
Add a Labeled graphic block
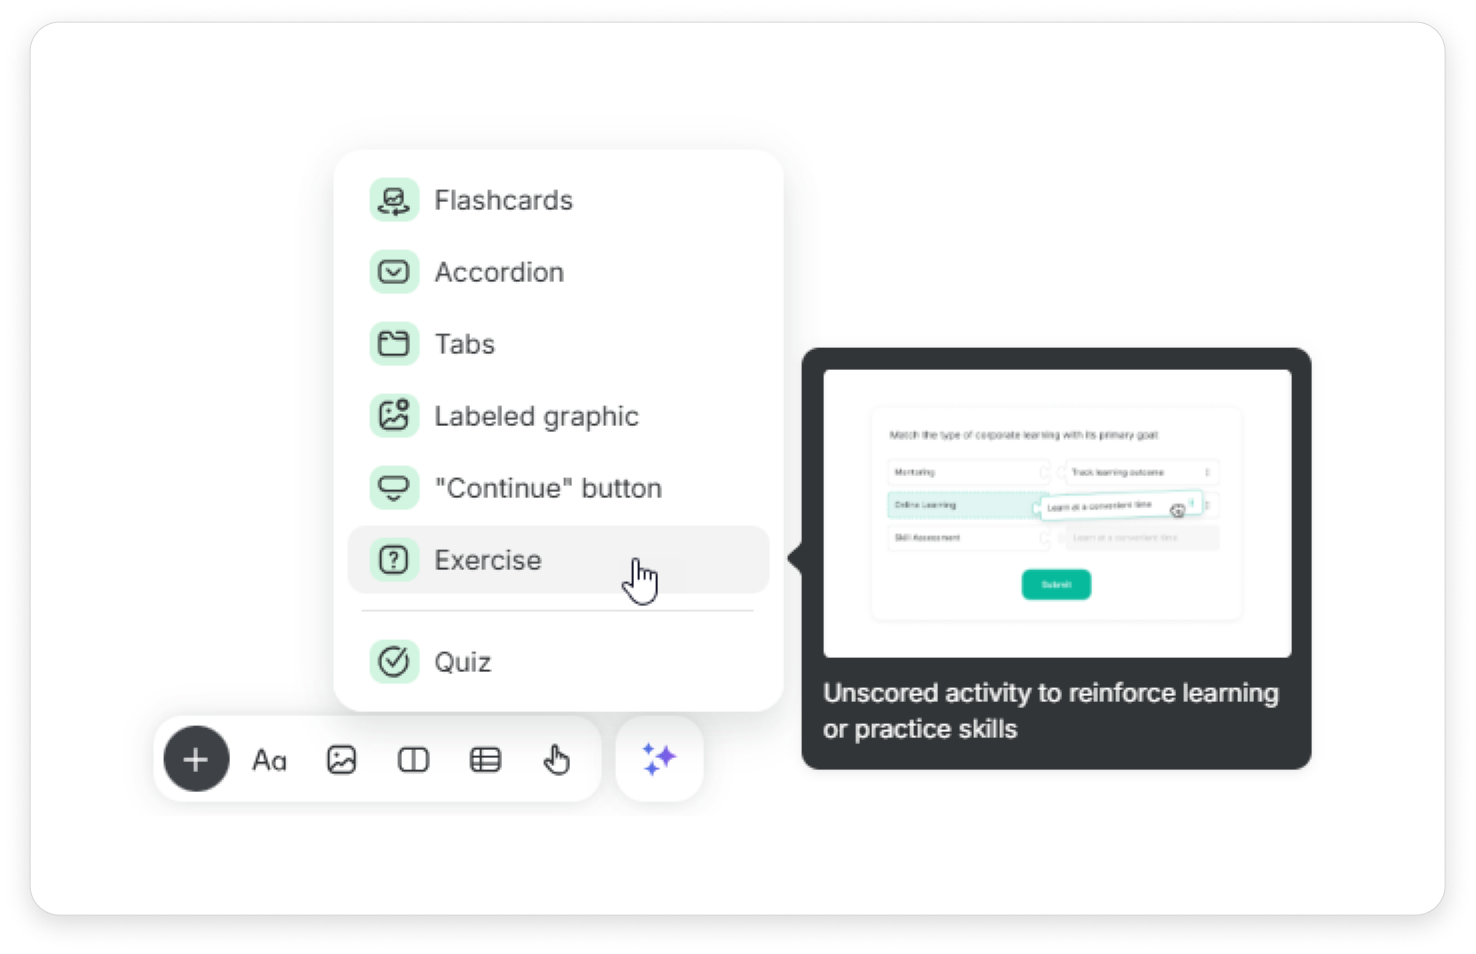tap(558, 416)
